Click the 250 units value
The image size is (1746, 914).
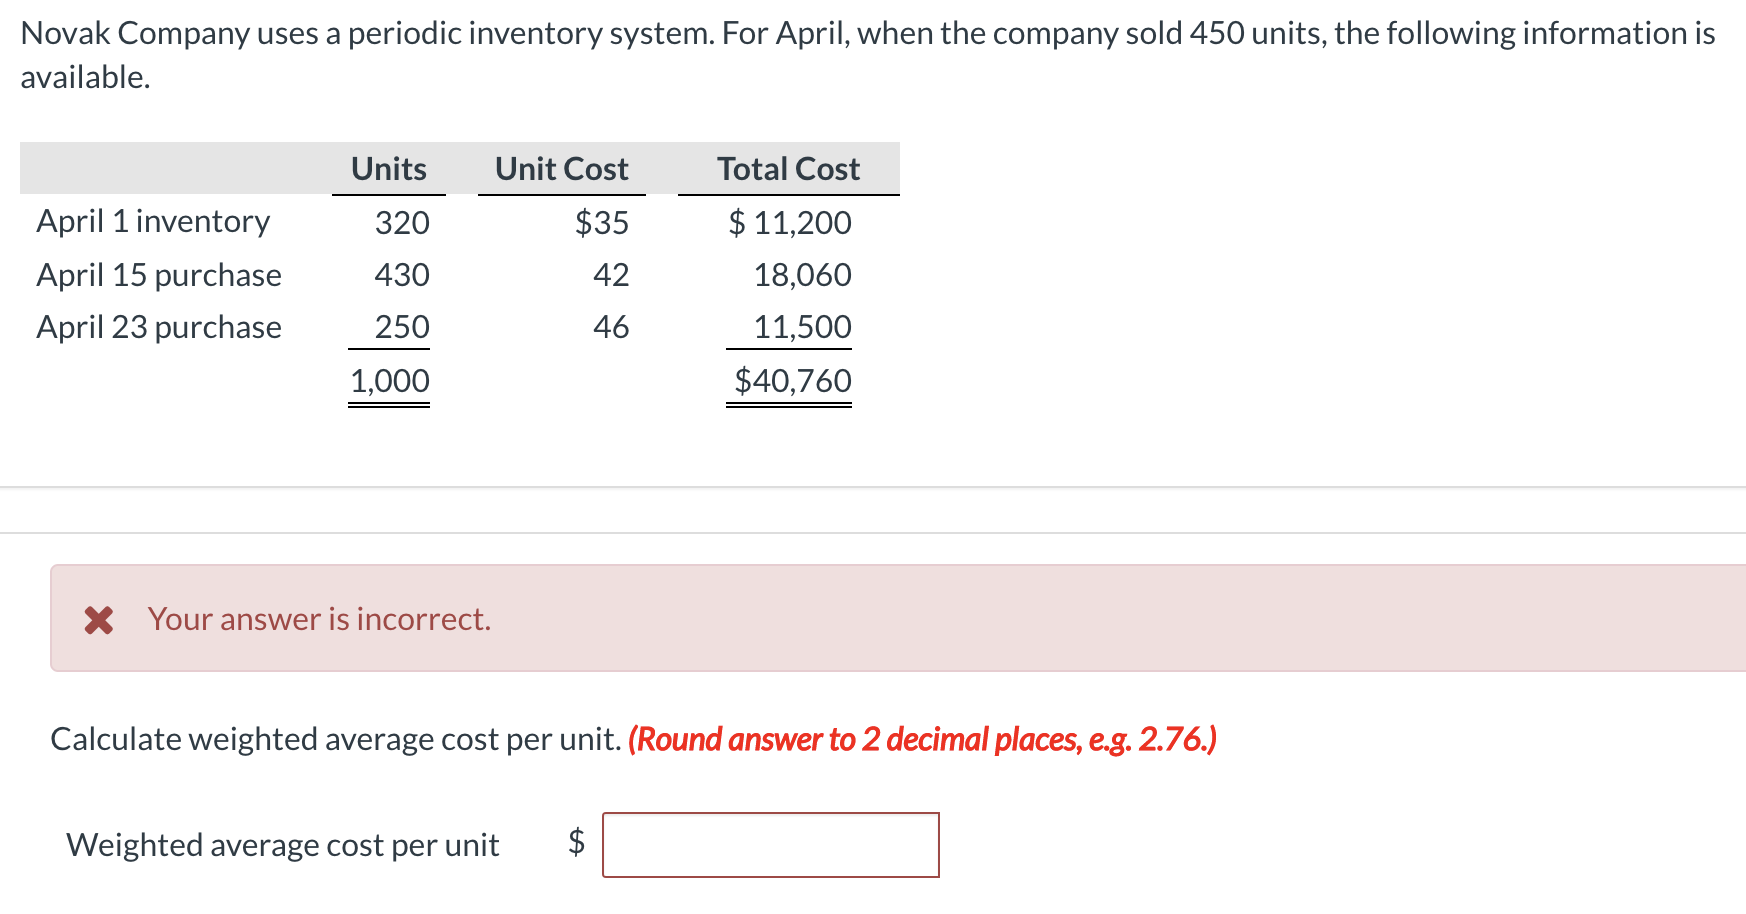402,326
